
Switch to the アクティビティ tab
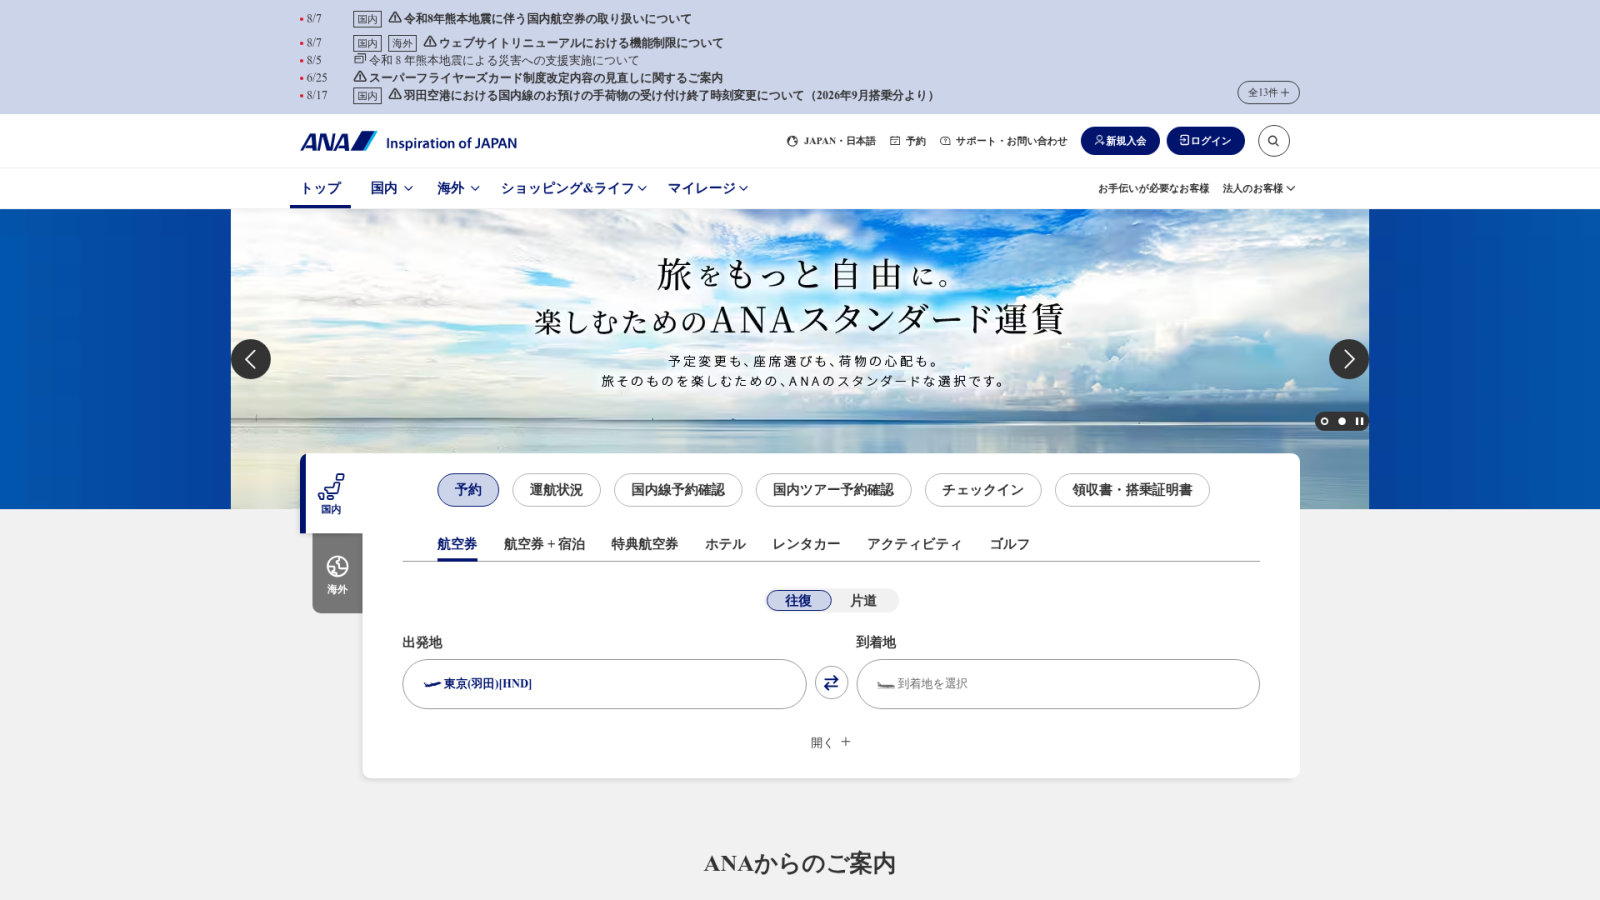pyautogui.click(x=914, y=544)
